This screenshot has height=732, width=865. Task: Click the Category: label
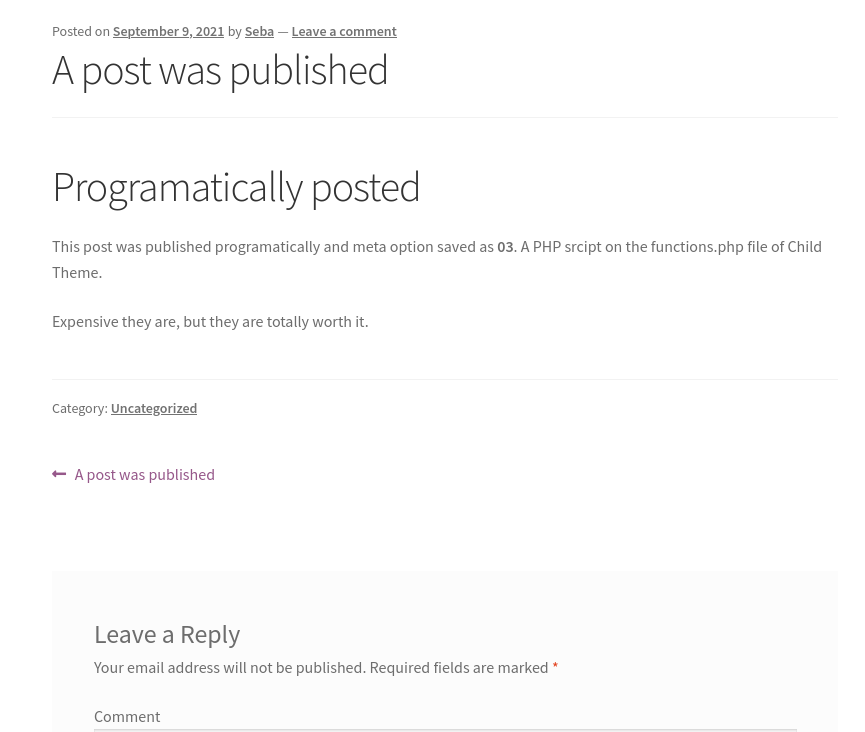pos(80,408)
